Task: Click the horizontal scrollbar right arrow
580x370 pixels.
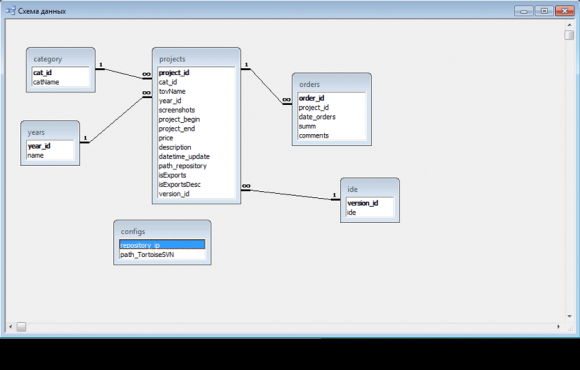Action: point(559,327)
